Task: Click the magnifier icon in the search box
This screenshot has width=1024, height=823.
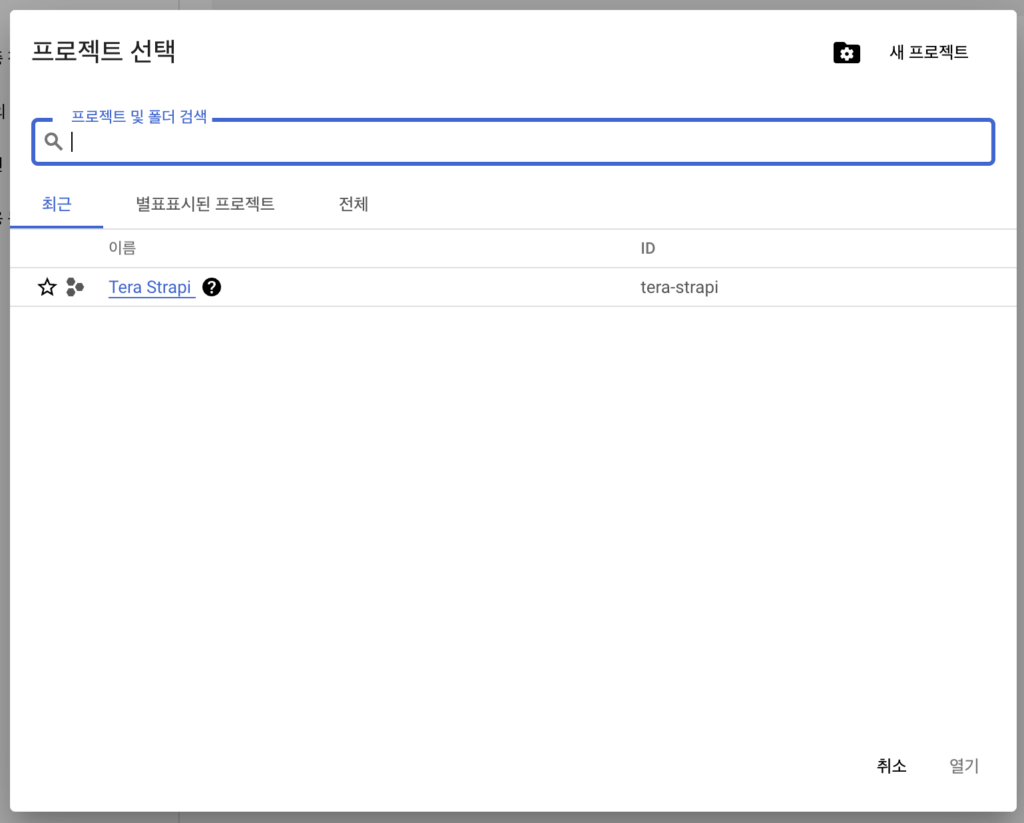Action: coord(54,142)
